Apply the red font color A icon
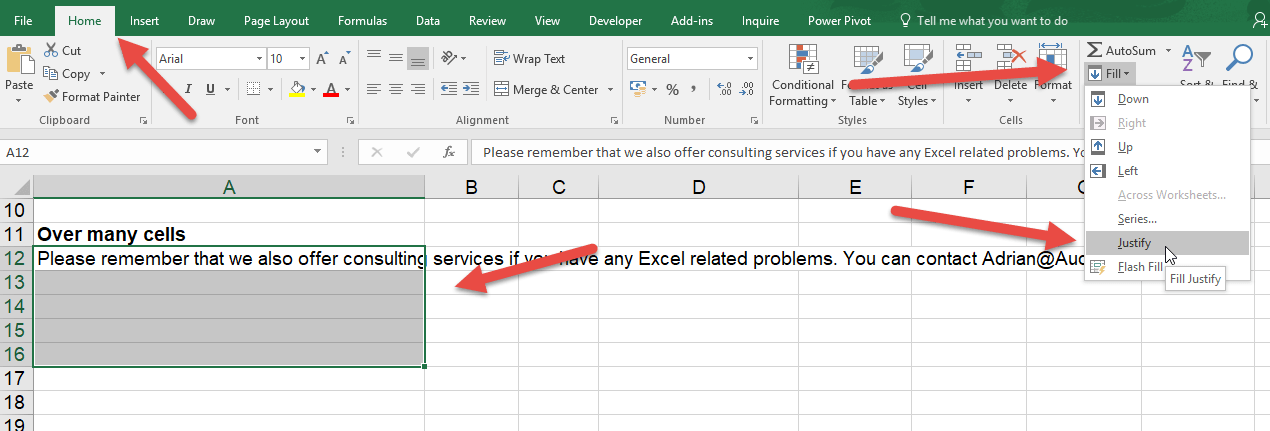This screenshot has height=431, width=1270. click(x=331, y=89)
